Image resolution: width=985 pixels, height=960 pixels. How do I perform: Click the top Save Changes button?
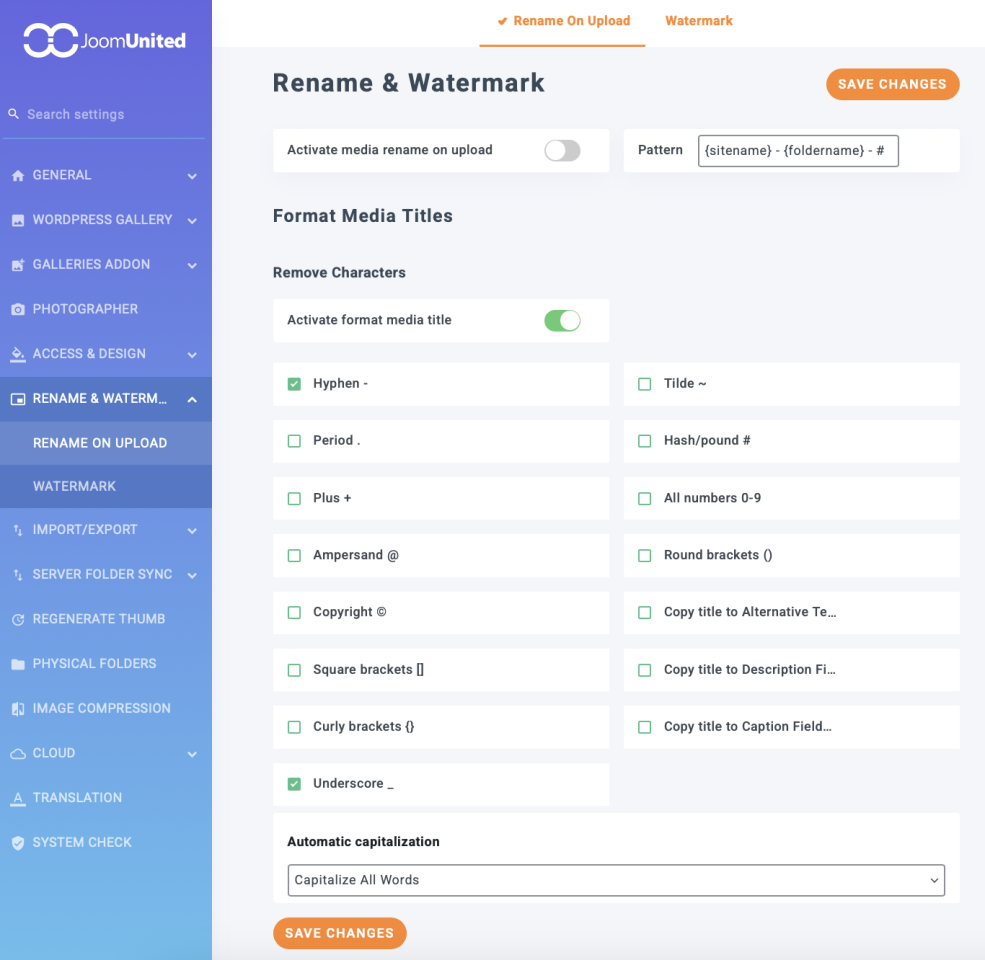892,84
